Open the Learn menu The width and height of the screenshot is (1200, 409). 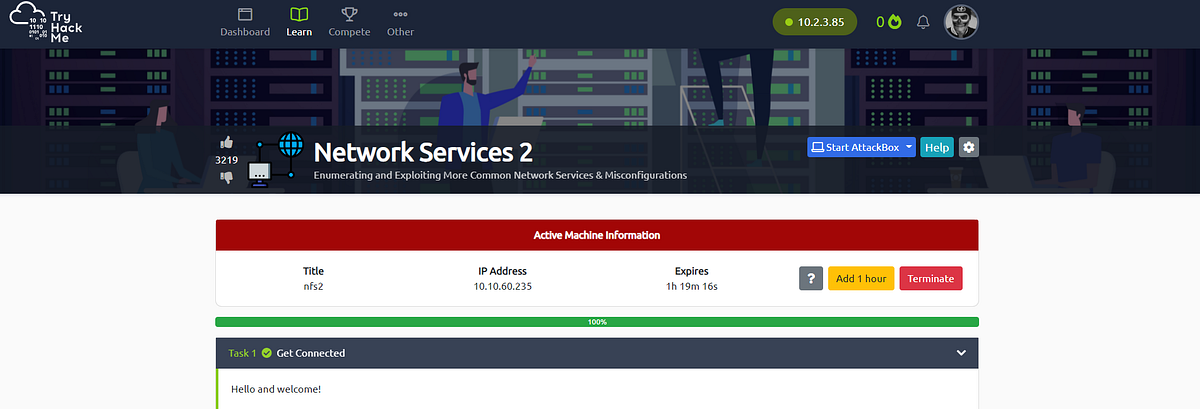(299, 22)
